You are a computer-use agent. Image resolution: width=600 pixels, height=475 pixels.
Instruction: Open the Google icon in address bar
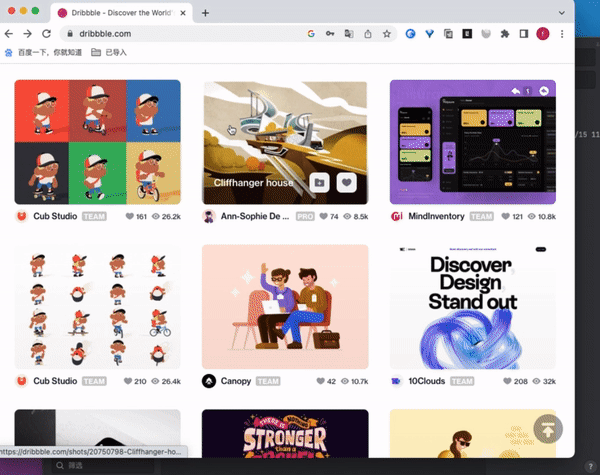311,34
